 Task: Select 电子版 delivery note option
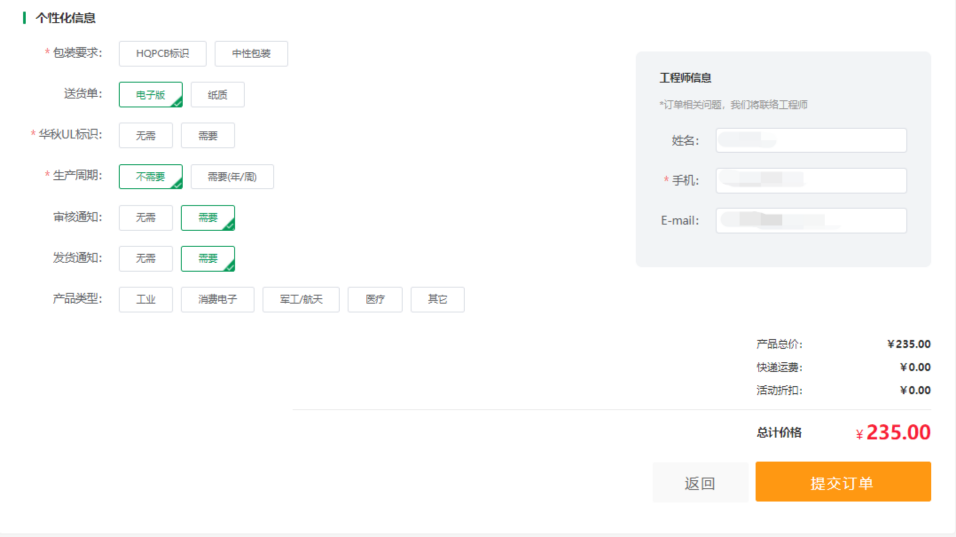[x=150, y=95]
